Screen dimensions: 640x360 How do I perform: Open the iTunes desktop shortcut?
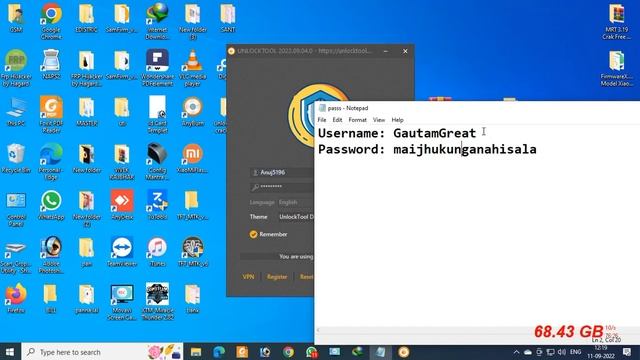[x=157, y=252]
